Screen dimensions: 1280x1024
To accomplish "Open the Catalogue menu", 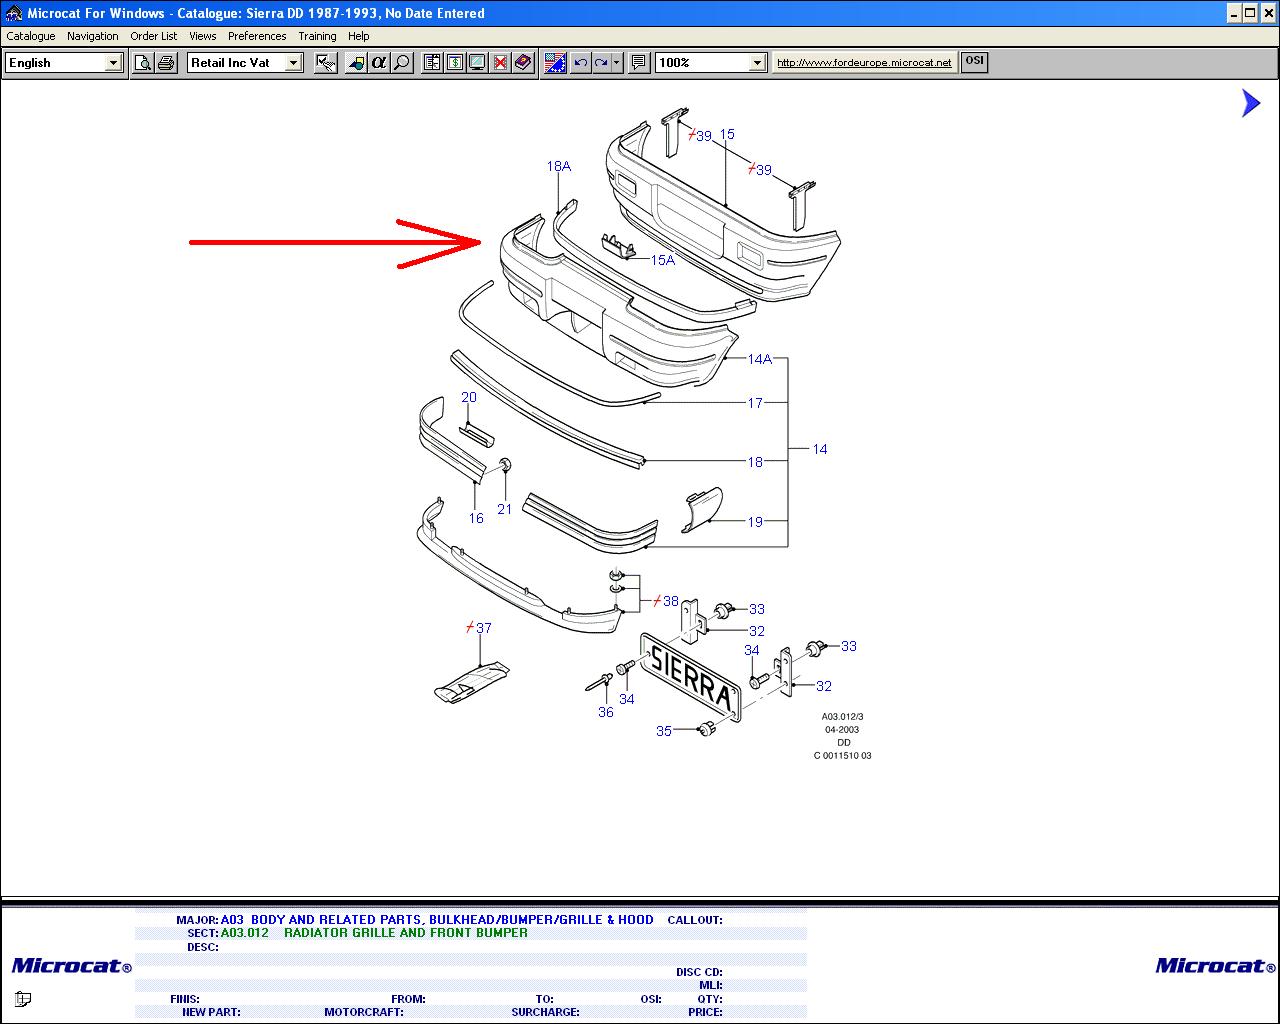I will (x=31, y=36).
